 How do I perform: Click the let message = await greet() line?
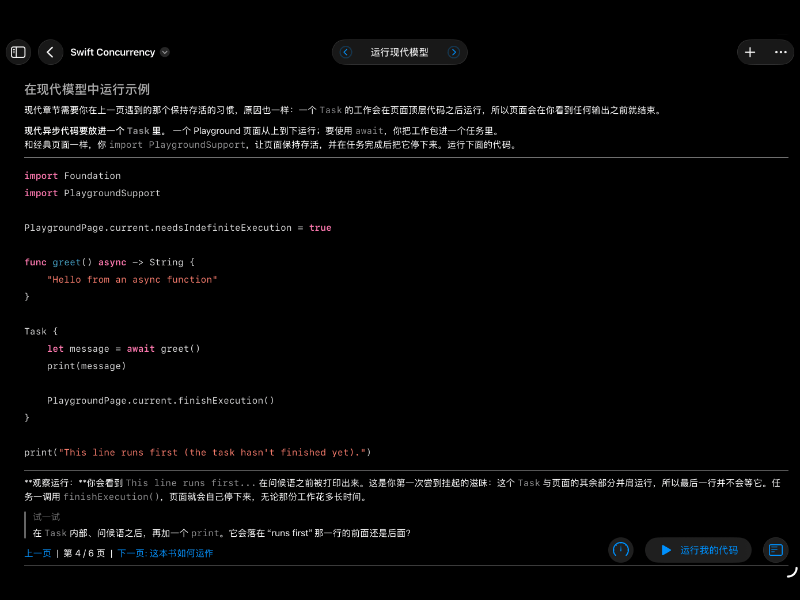coord(123,349)
